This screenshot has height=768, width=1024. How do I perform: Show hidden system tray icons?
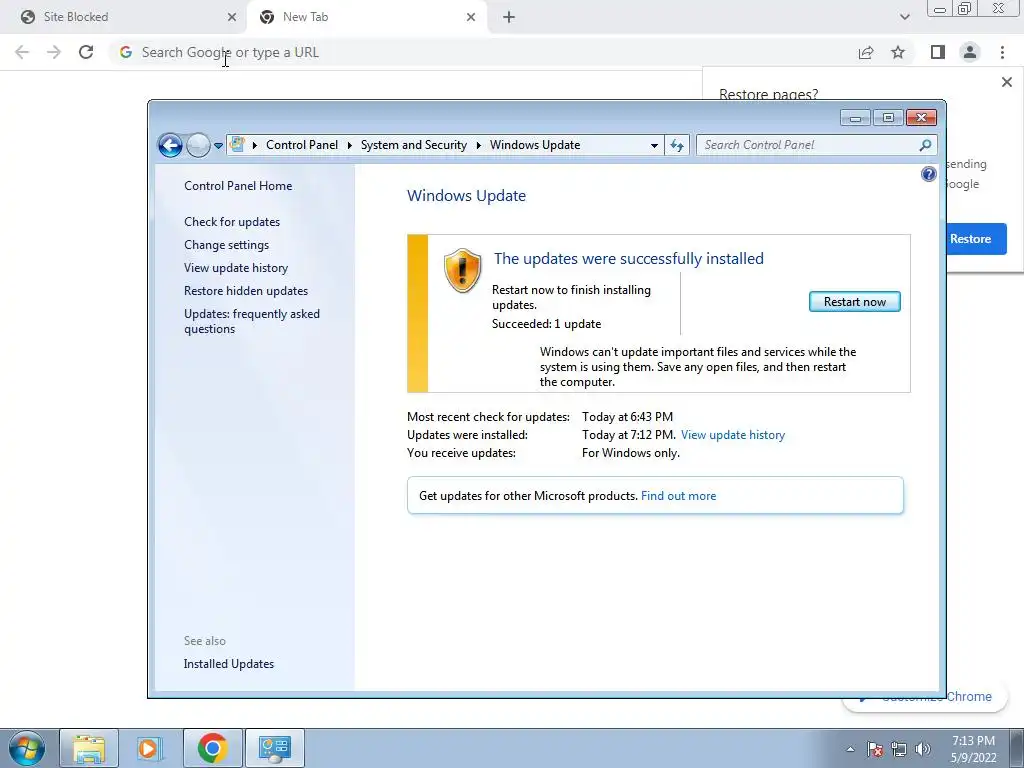[850, 749]
